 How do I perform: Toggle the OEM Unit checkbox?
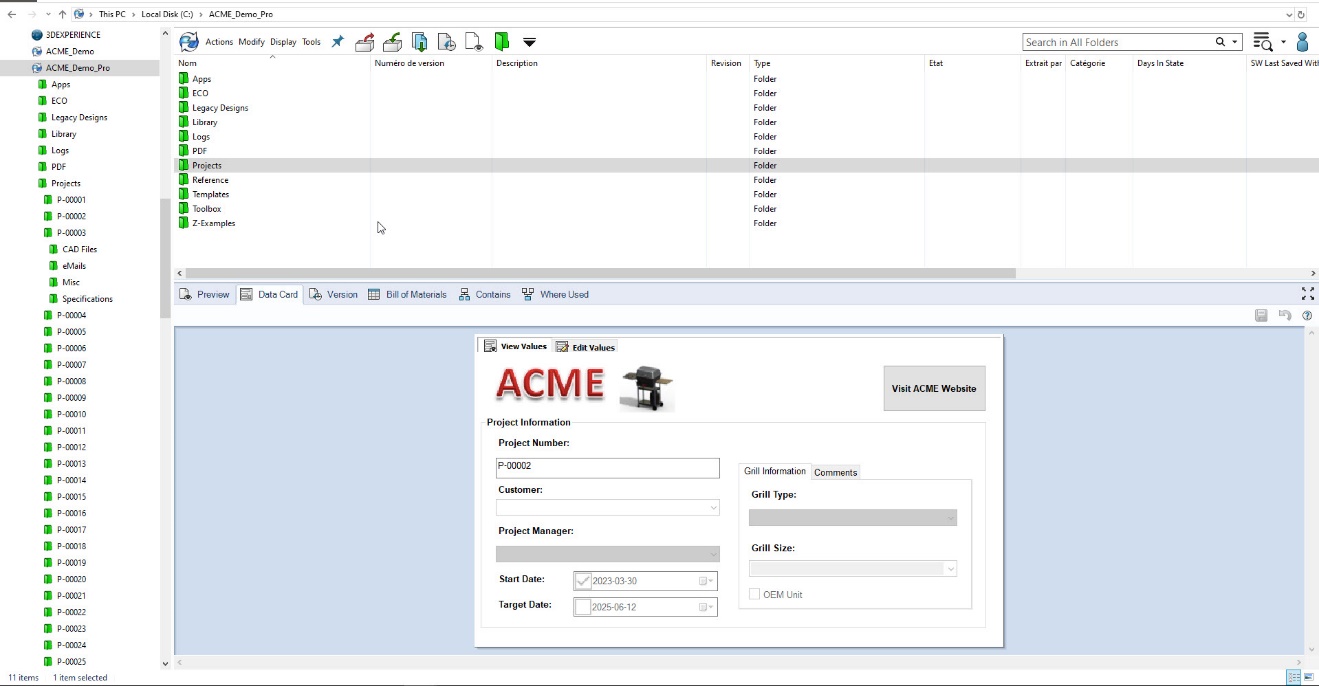755,595
